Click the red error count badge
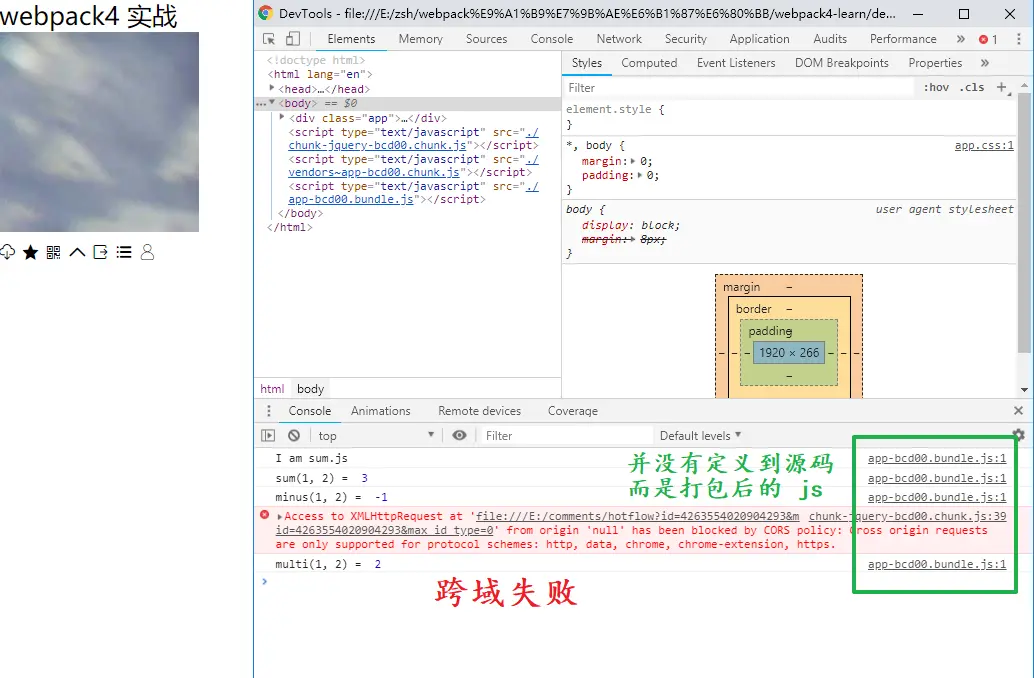Screen dimensions: 1034x678 click(x=988, y=40)
